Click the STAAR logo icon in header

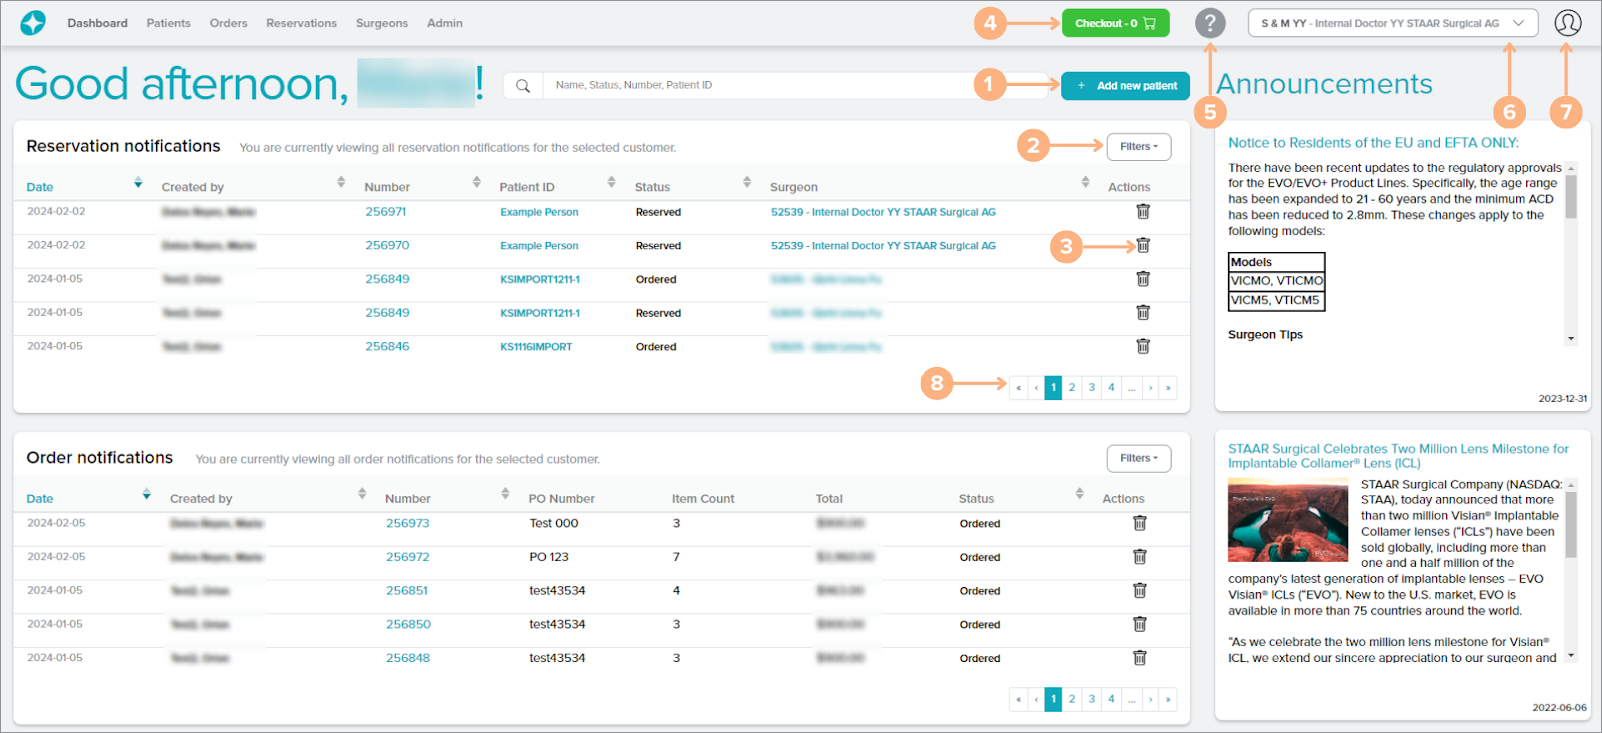point(33,23)
